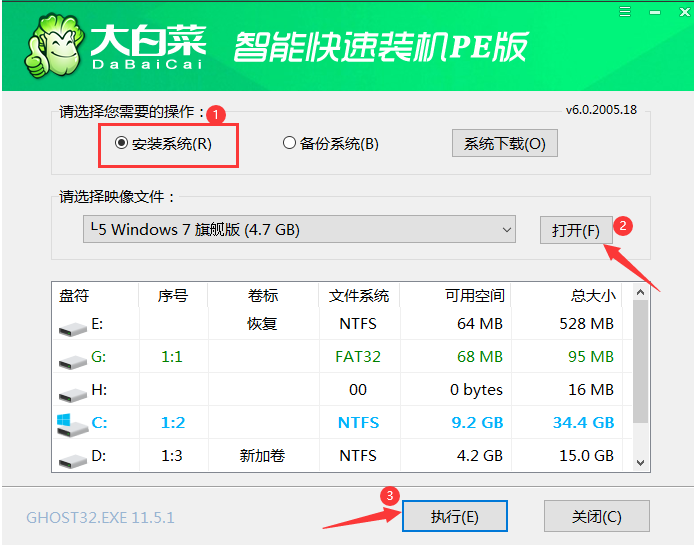Click the 16 MB total size cell

591,390
